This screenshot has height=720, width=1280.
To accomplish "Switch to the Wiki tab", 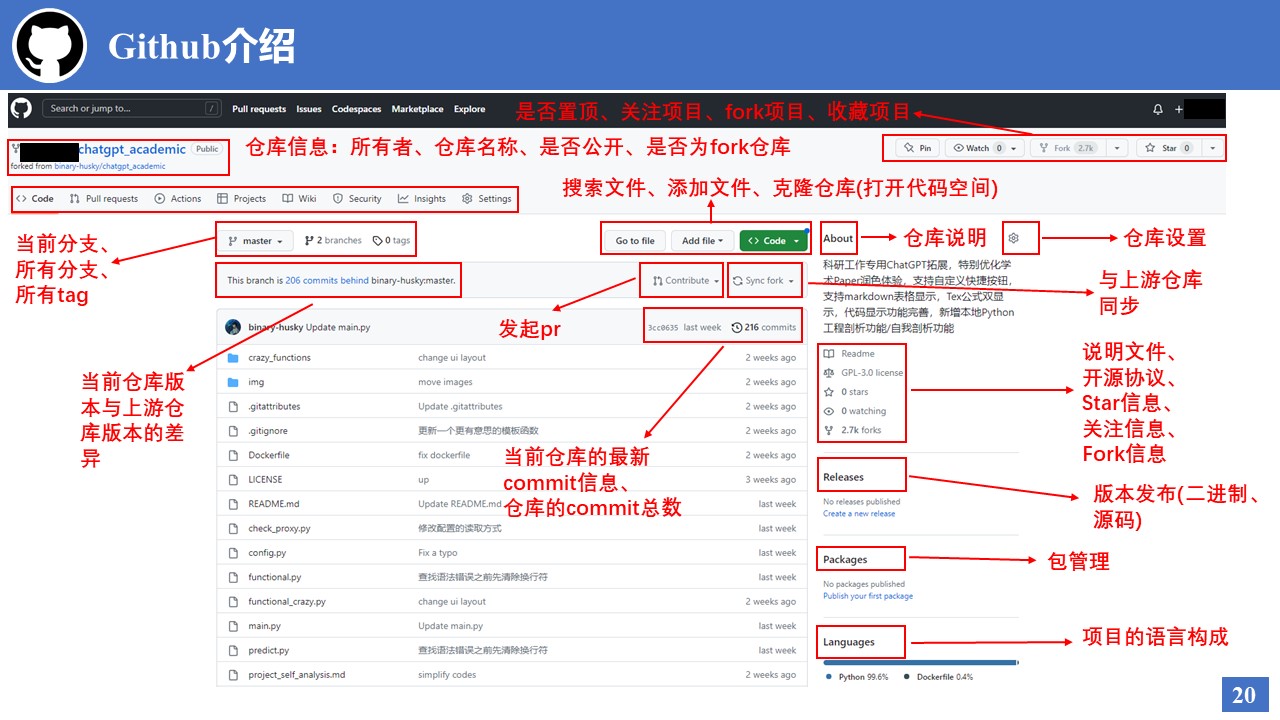I will (299, 199).
